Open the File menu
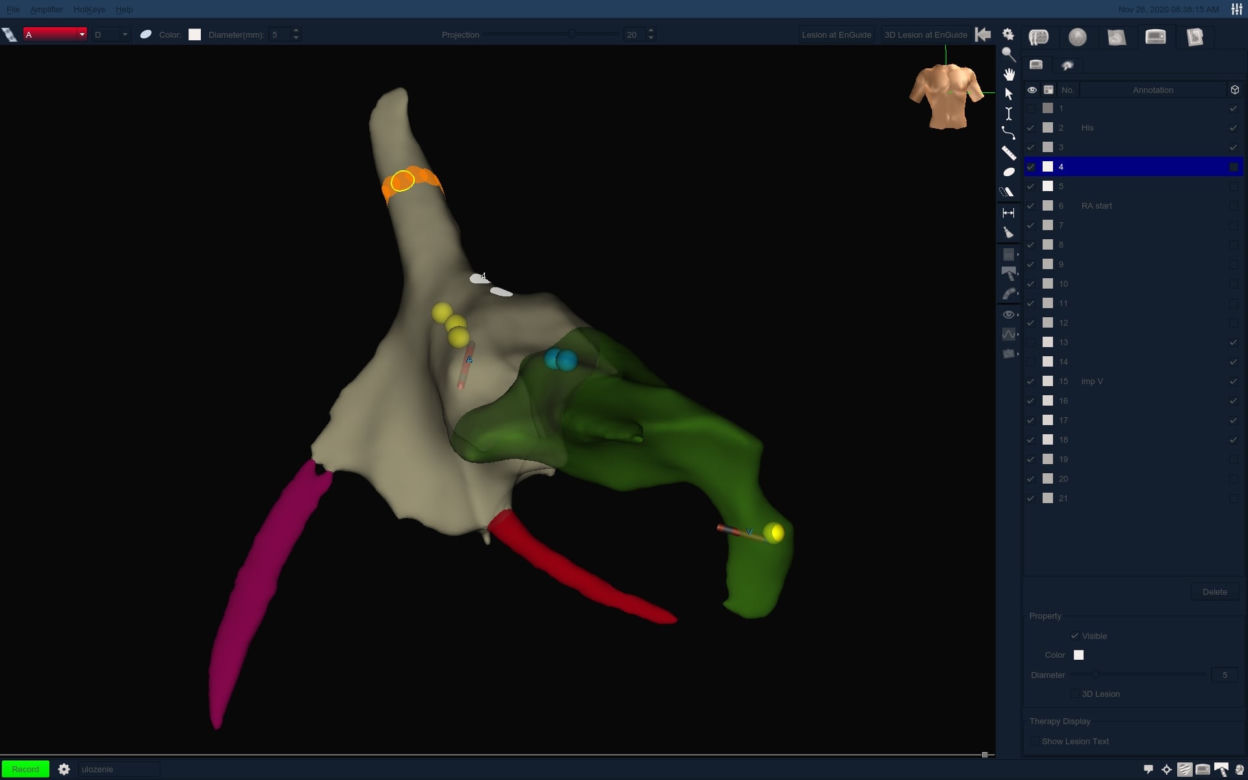The height and width of the screenshot is (780, 1248). (12, 9)
